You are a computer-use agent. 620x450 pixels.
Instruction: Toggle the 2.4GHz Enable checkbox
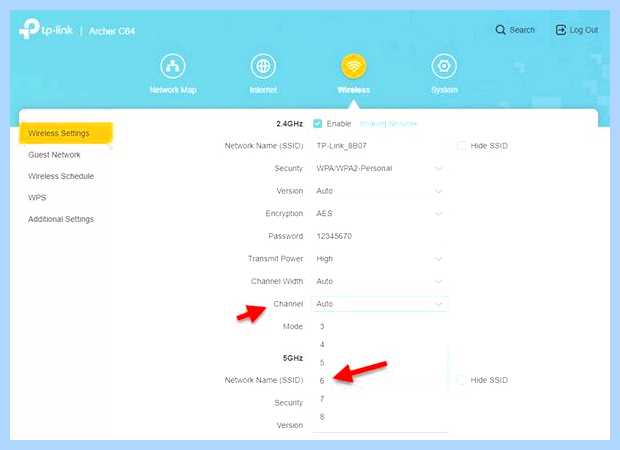pyautogui.click(x=317, y=123)
